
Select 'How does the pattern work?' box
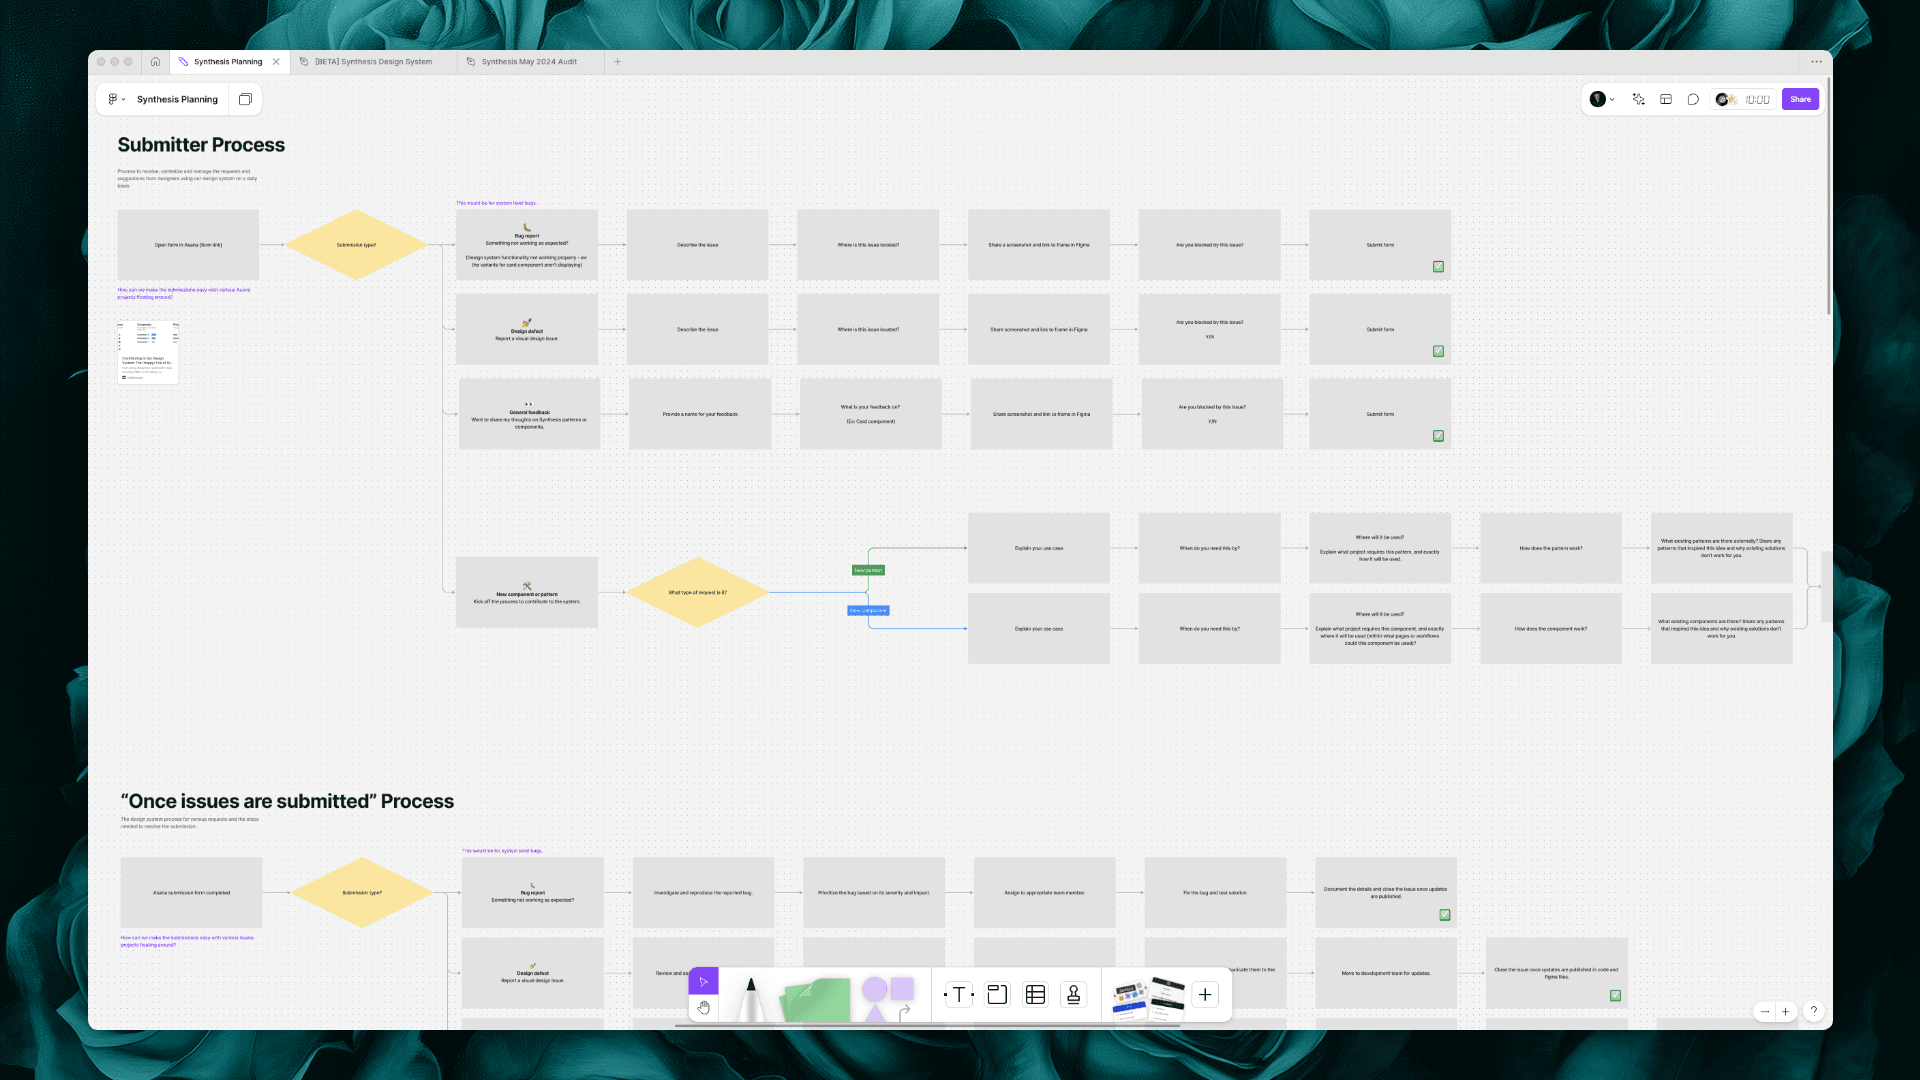(1551, 548)
